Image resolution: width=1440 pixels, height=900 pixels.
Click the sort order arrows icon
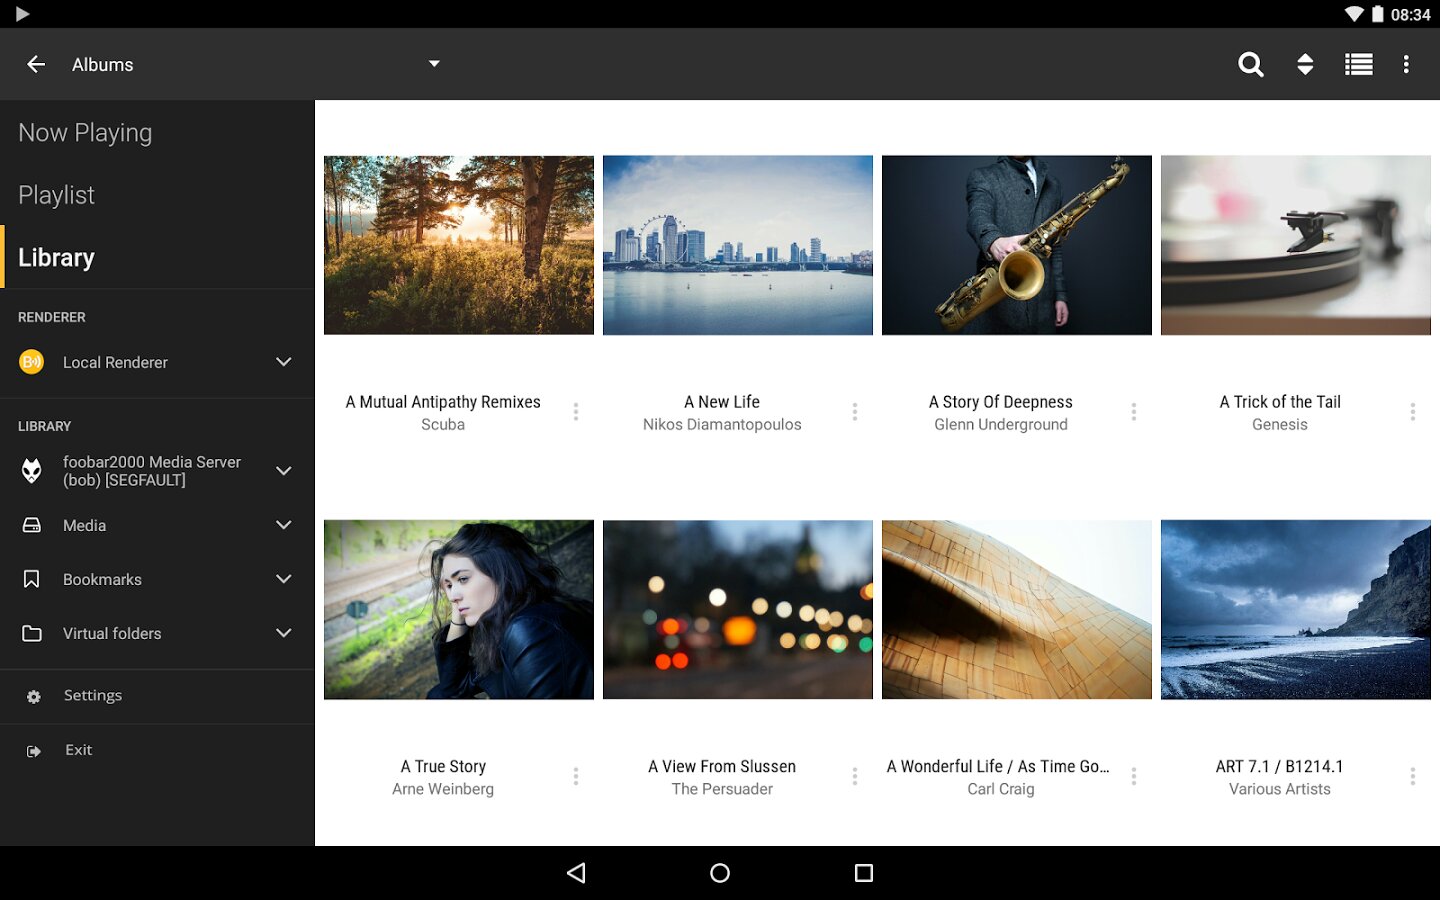coord(1305,65)
